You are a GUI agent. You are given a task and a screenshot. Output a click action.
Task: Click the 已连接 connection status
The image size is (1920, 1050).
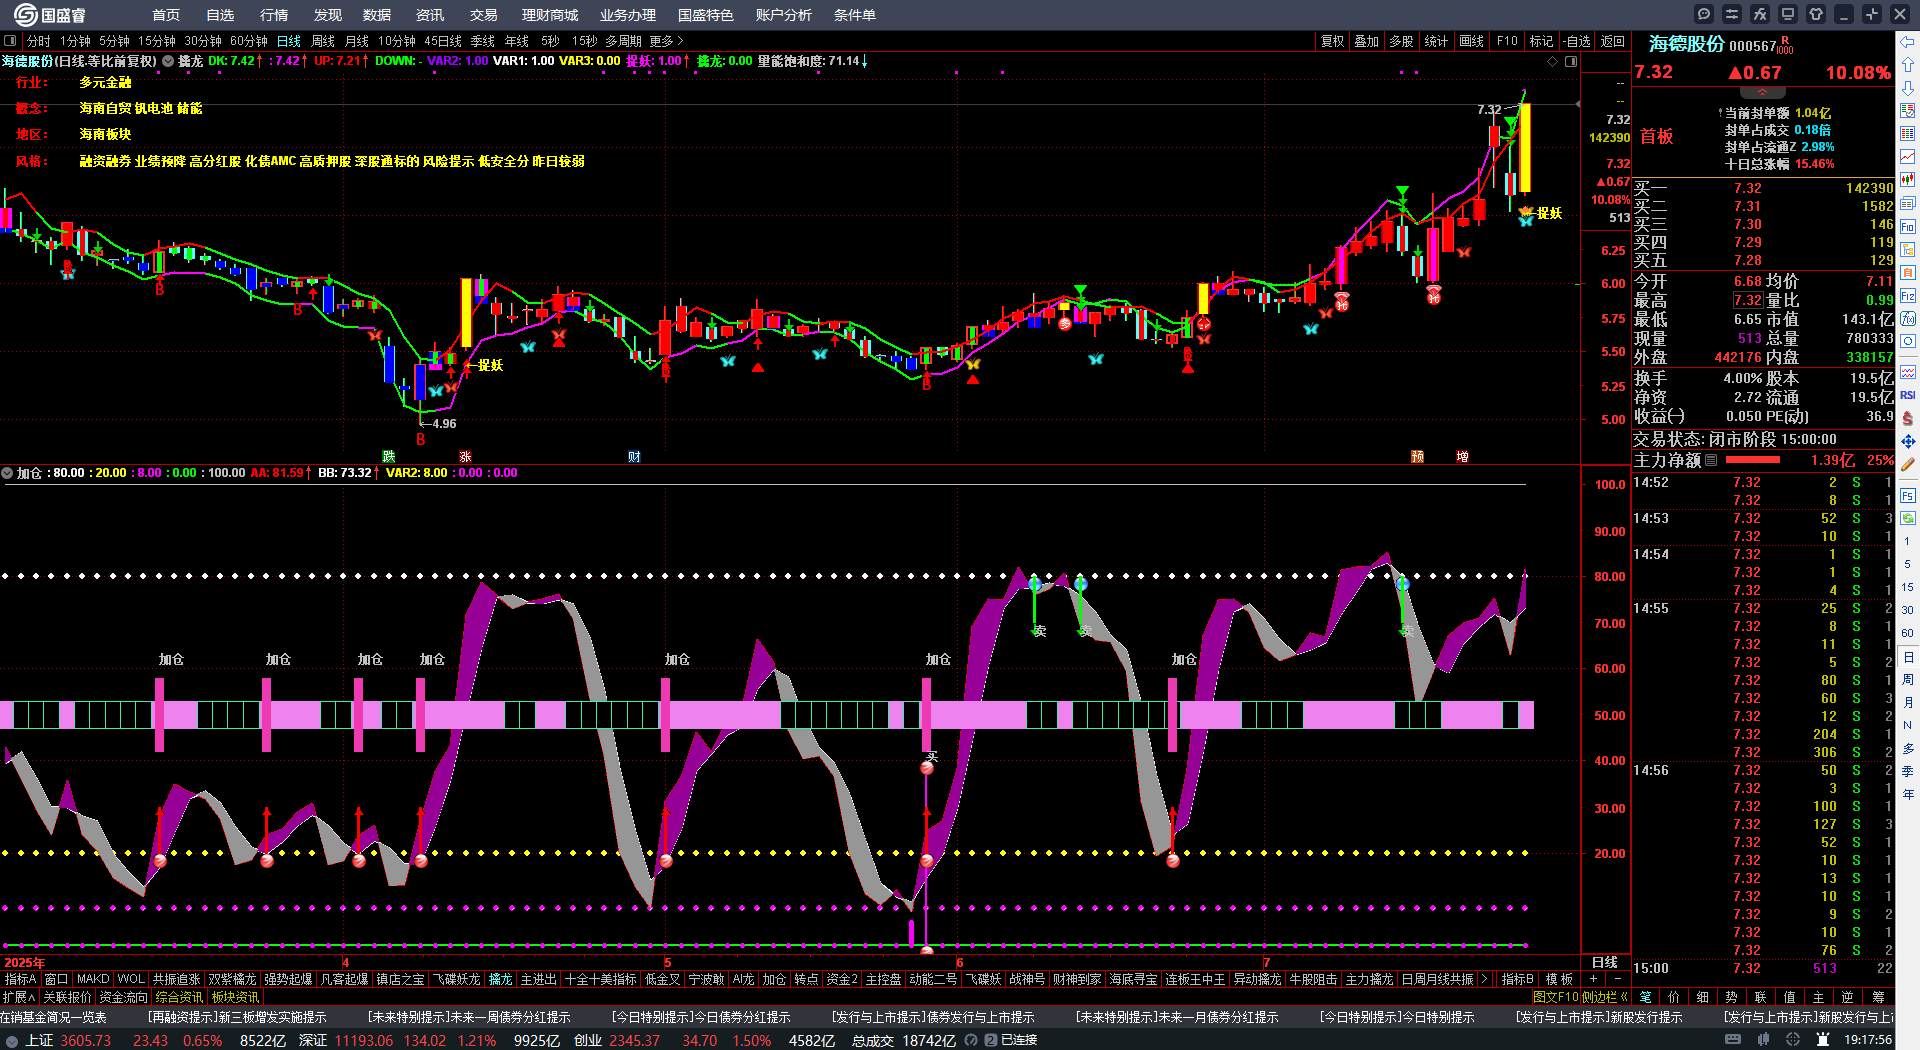pyautogui.click(x=1019, y=1040)
